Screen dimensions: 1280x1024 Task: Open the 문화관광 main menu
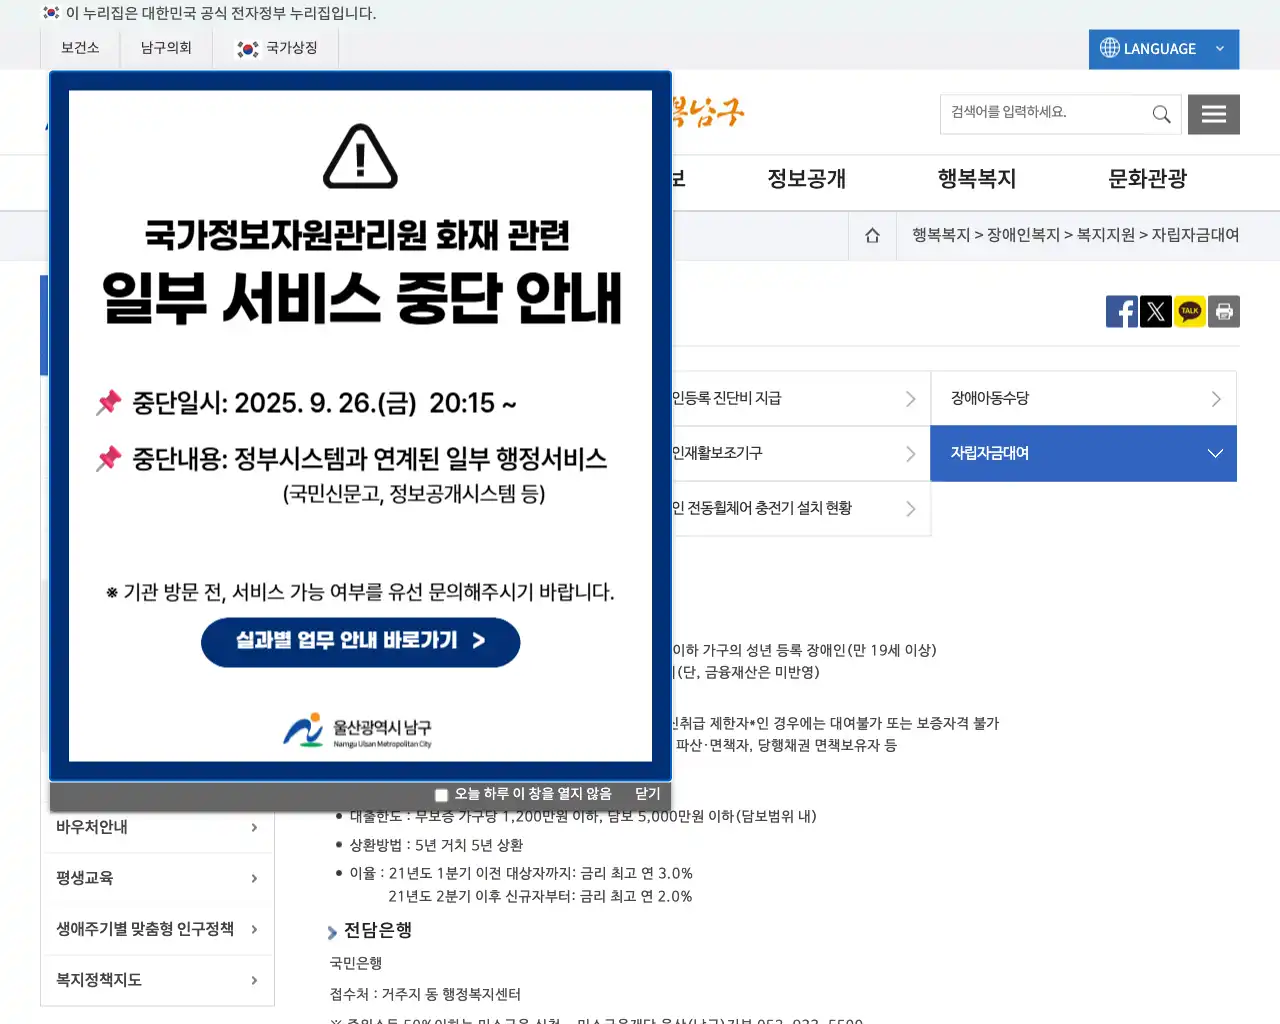click(x=1147, y=180)
